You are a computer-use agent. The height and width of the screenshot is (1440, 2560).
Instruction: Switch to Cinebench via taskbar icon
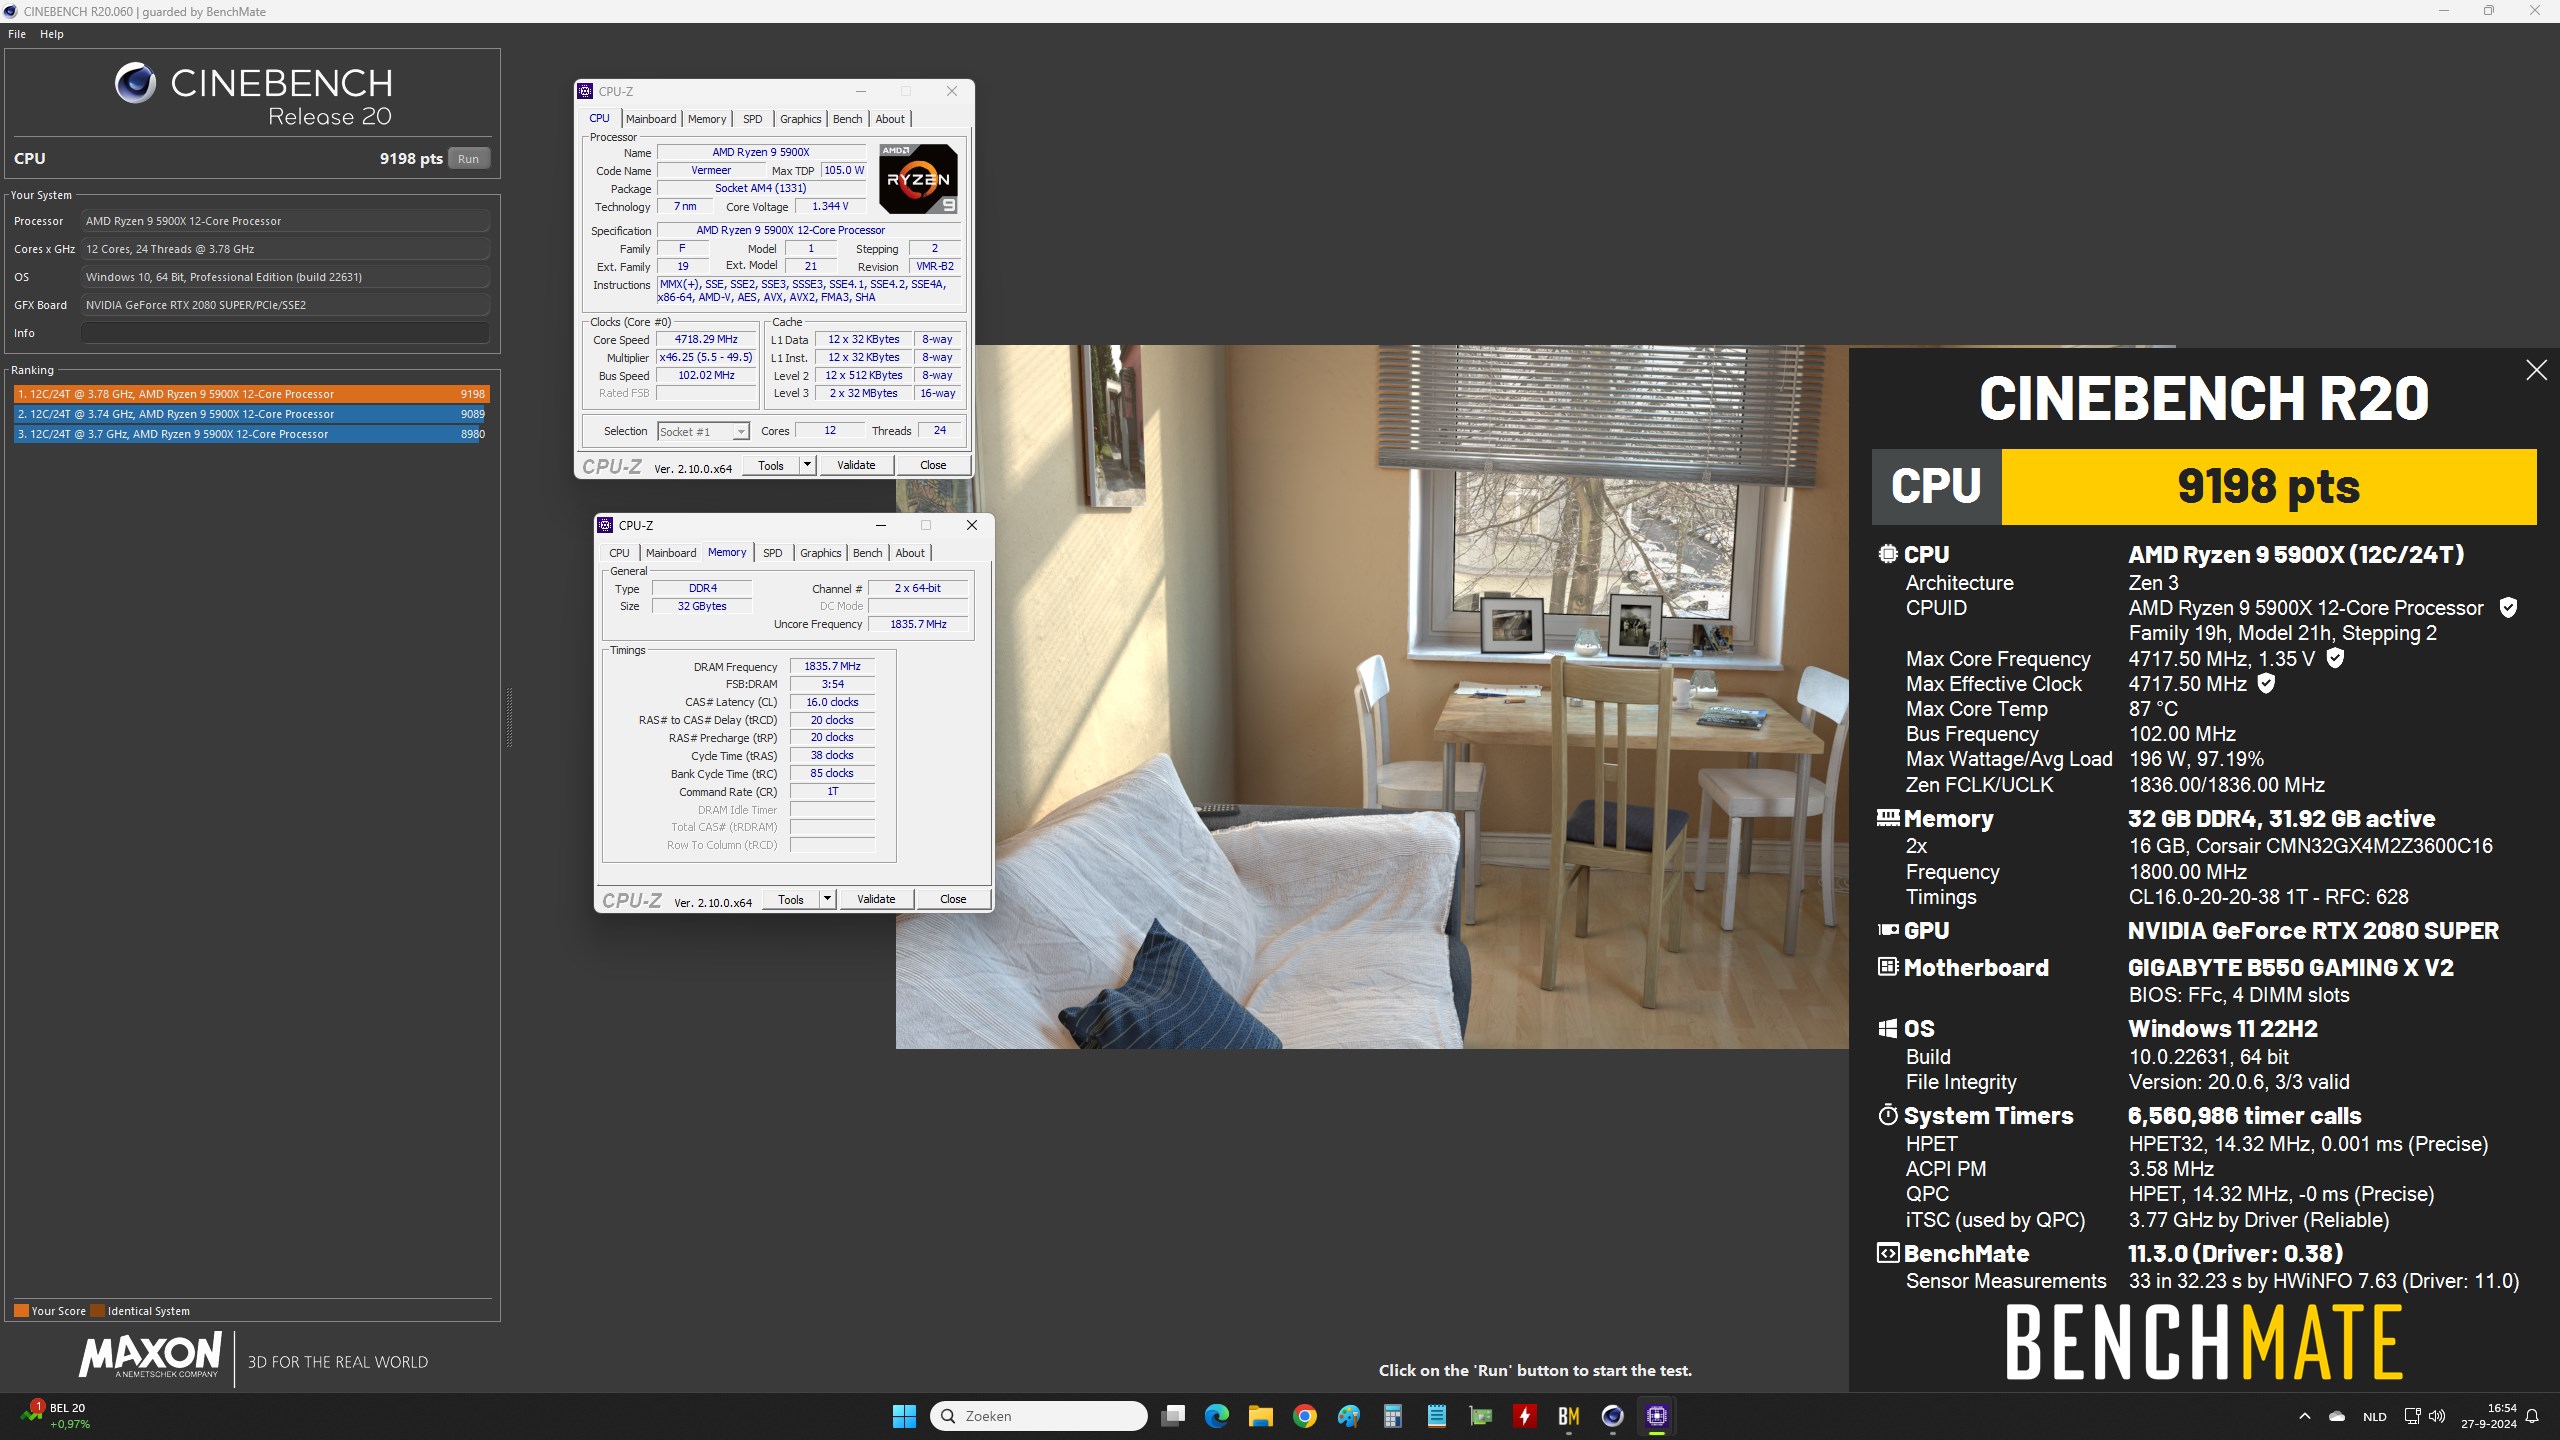point(1612,1416)
